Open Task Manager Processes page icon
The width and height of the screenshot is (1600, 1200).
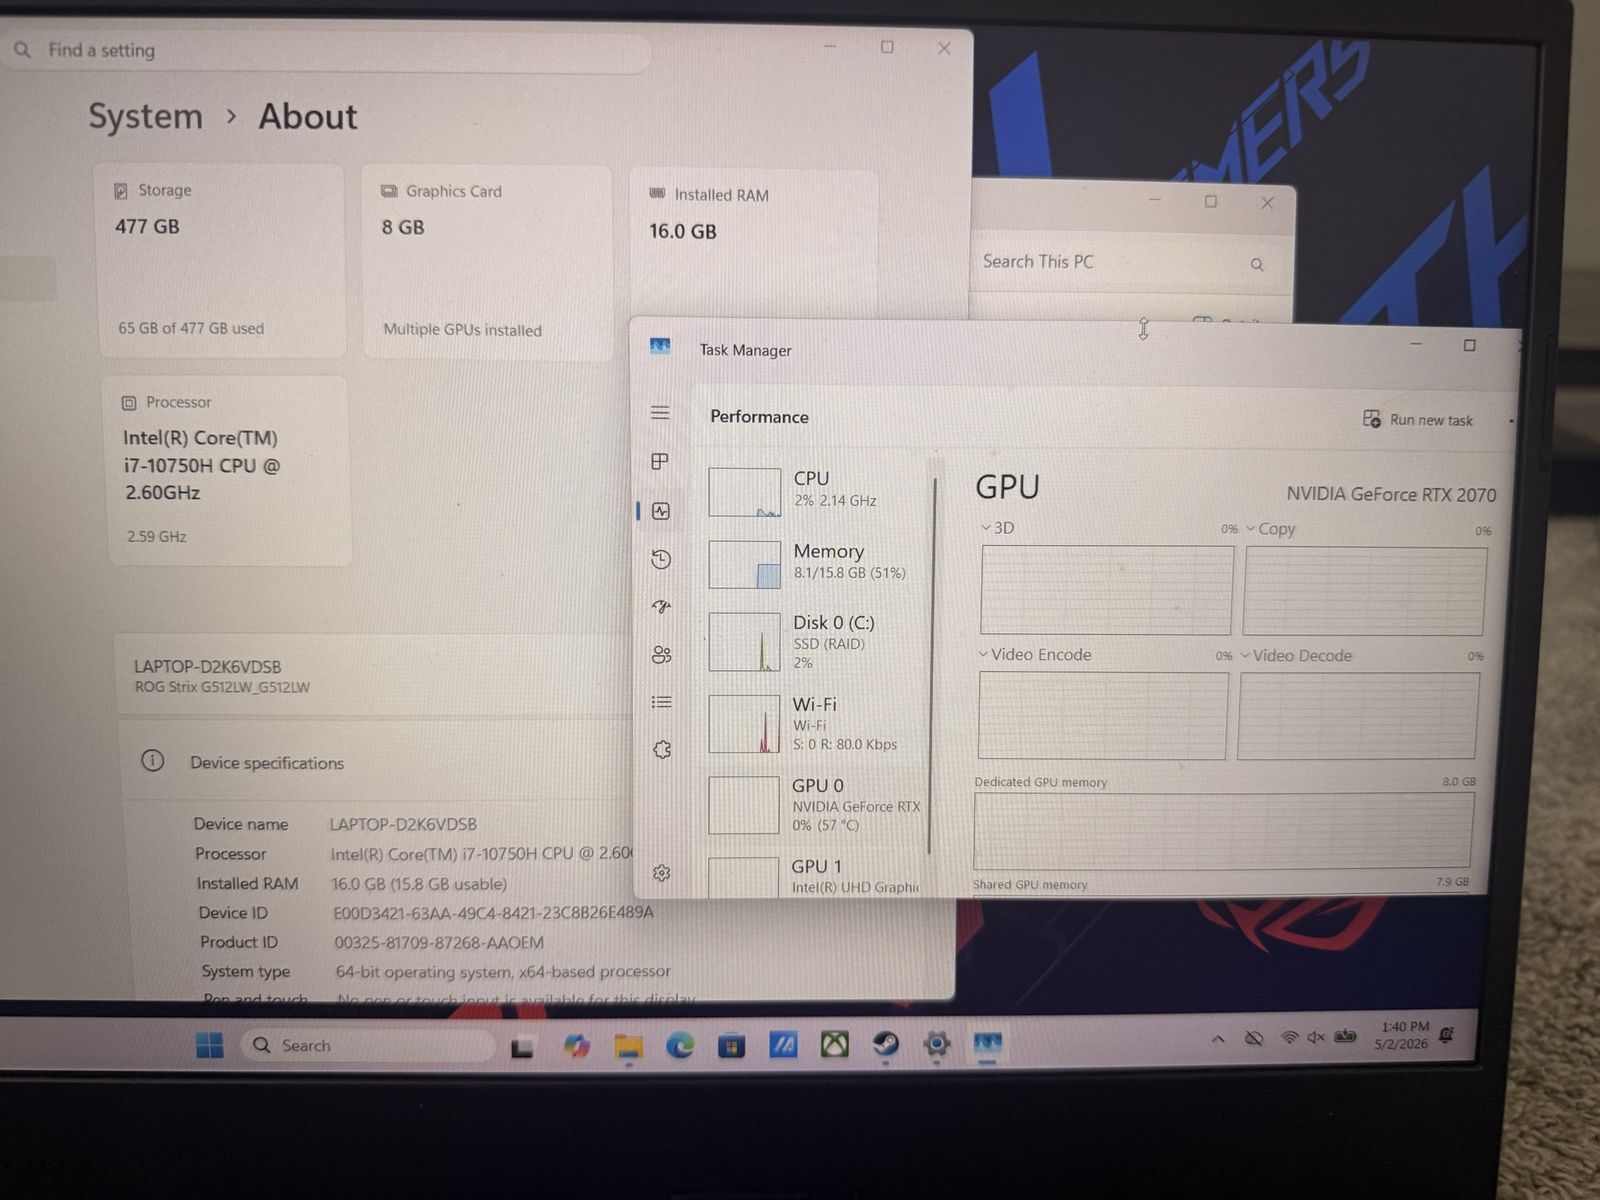(660, 462)
